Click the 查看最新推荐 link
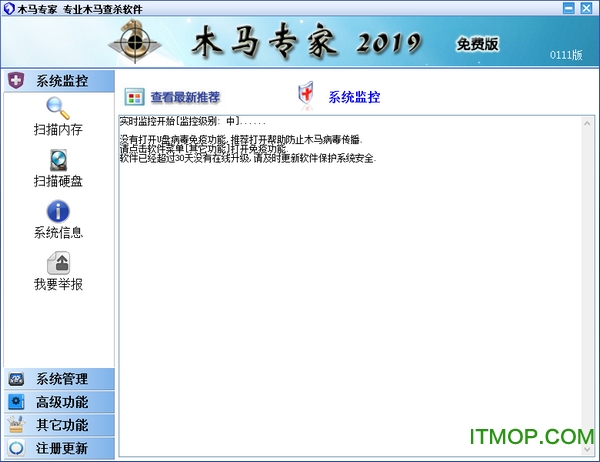The image size is (600, 462). tap(185, 97)
